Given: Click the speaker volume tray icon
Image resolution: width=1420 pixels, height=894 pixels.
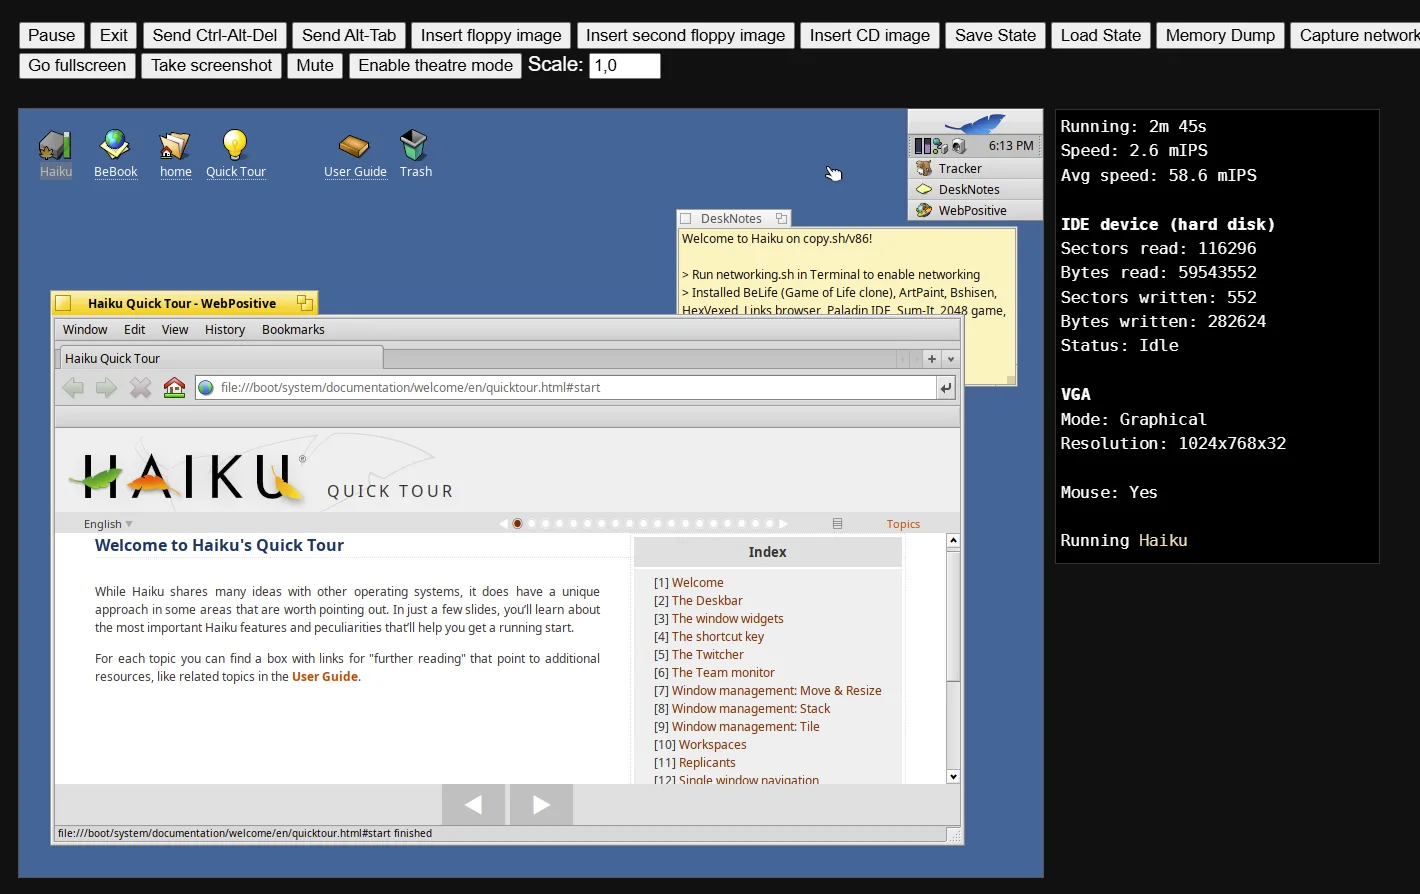Looking at the screenshot, I should coord(959,146).
